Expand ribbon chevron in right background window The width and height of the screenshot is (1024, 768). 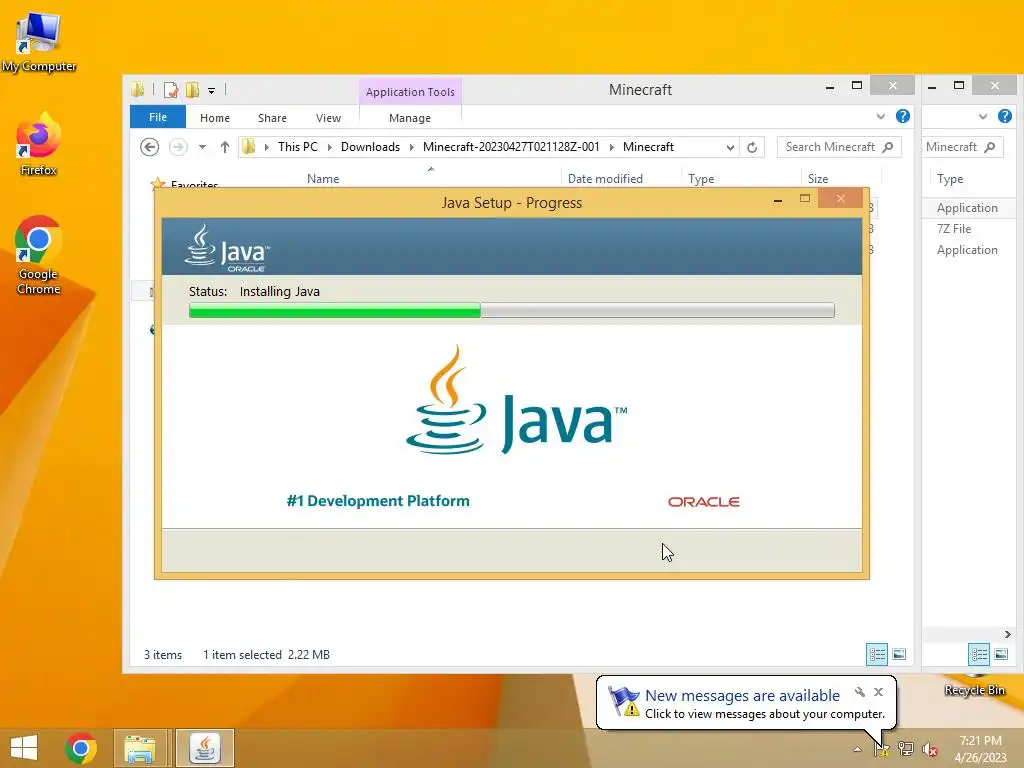tap(982, 117)
